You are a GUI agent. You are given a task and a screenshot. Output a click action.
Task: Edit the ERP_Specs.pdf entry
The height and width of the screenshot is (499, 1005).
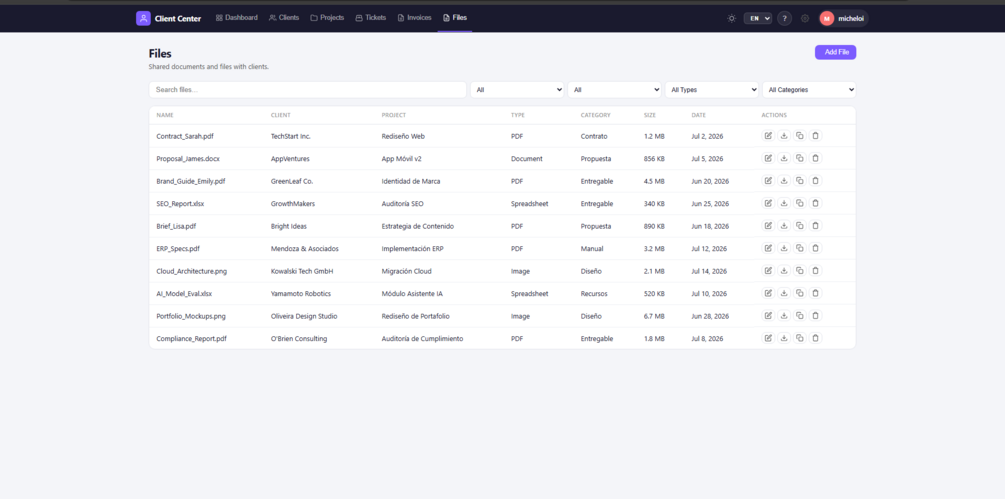[768, 248]
